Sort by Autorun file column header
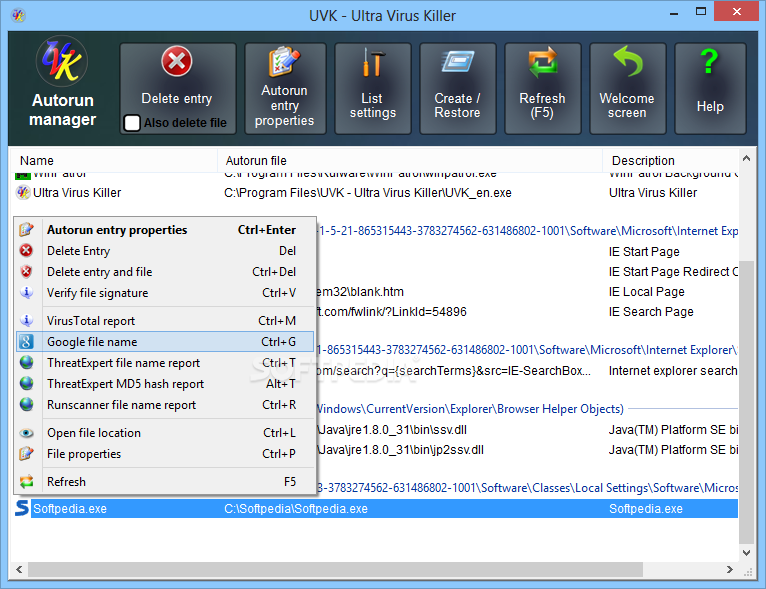 tap(410, 160)
